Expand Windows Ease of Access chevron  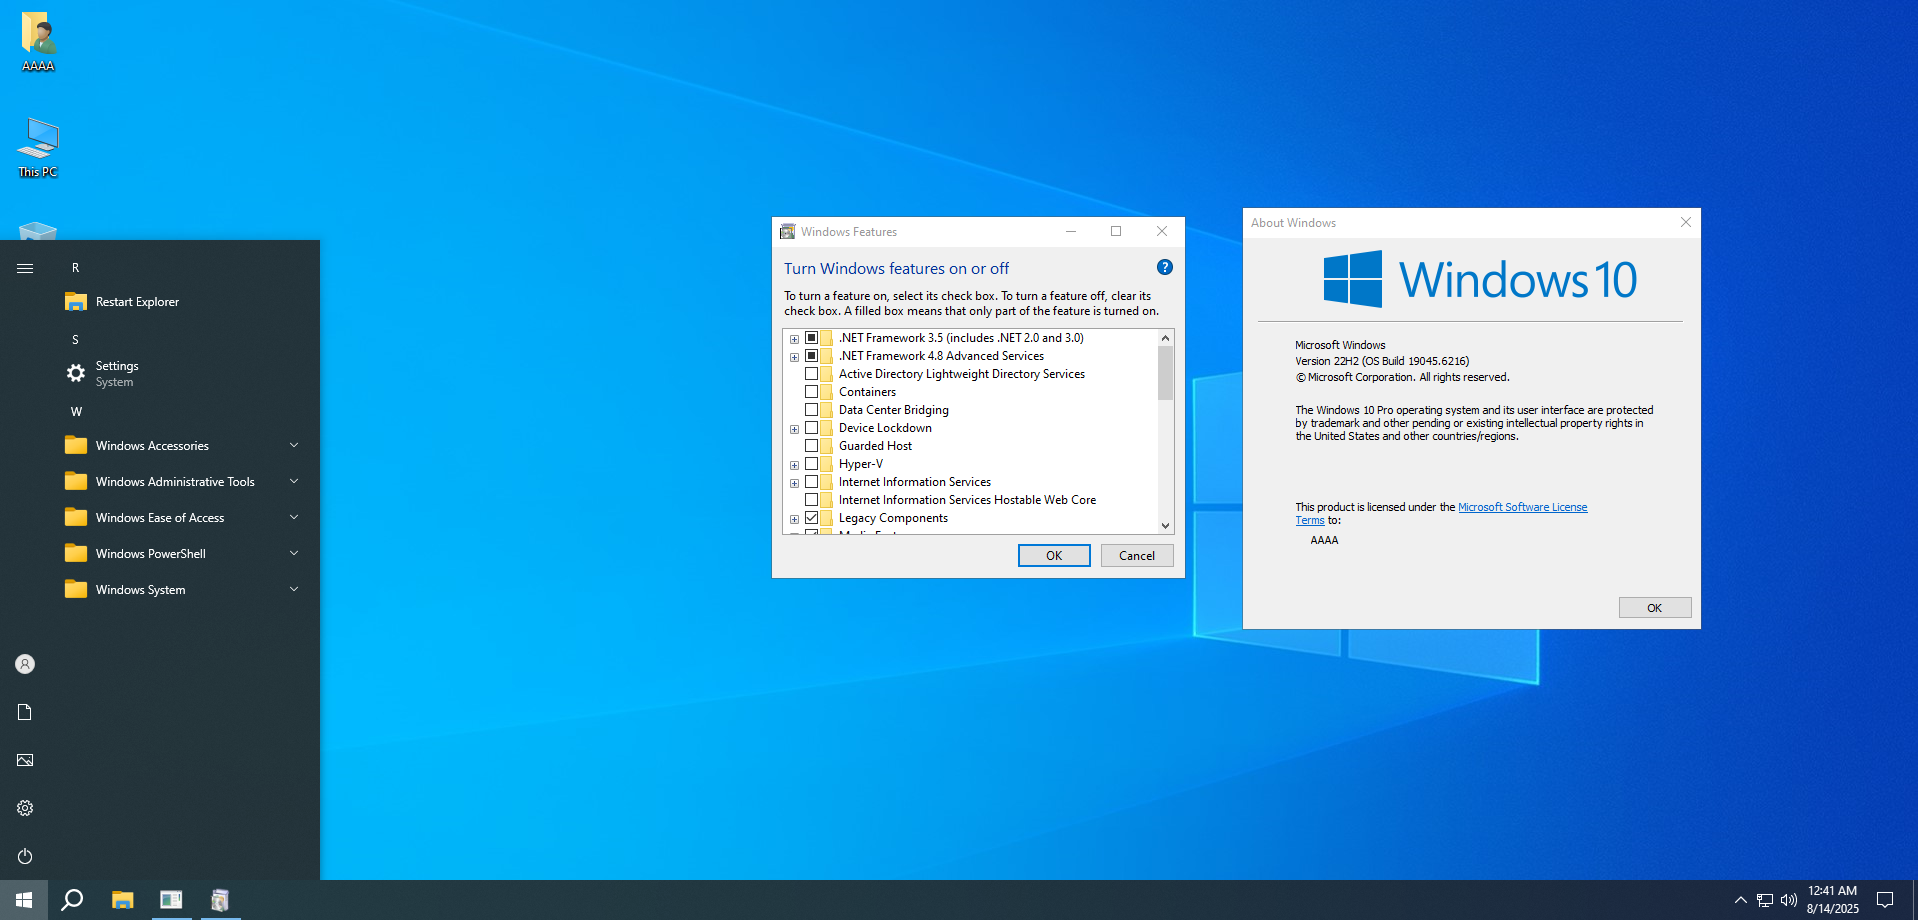tap(294, 517)
